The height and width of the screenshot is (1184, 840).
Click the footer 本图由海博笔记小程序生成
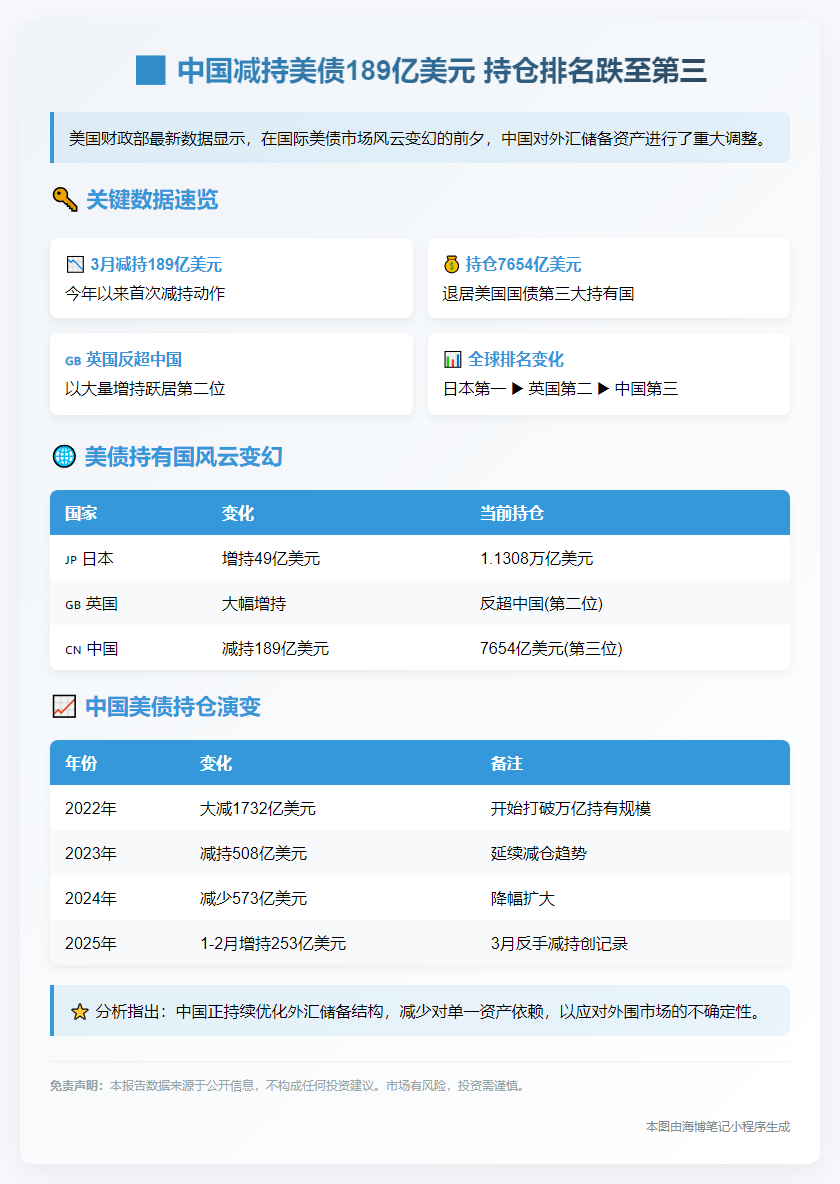(x=718, y=1127)
